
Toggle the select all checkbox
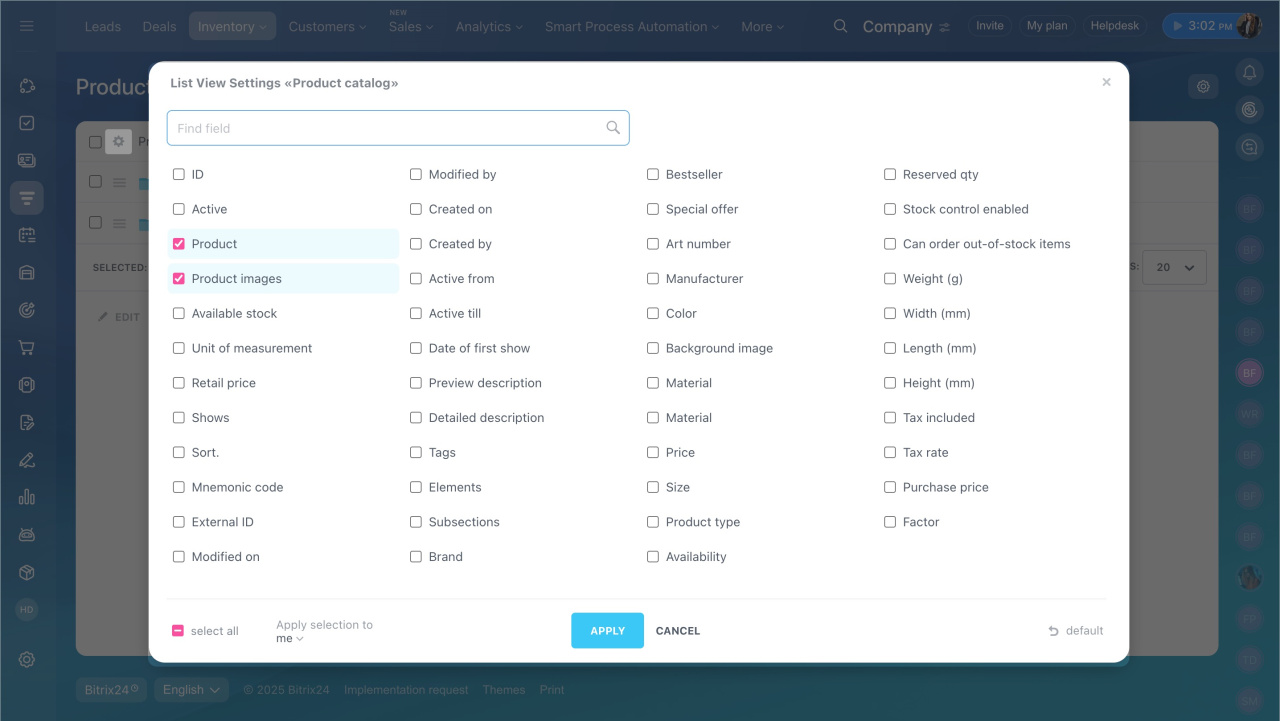point(178,631)
